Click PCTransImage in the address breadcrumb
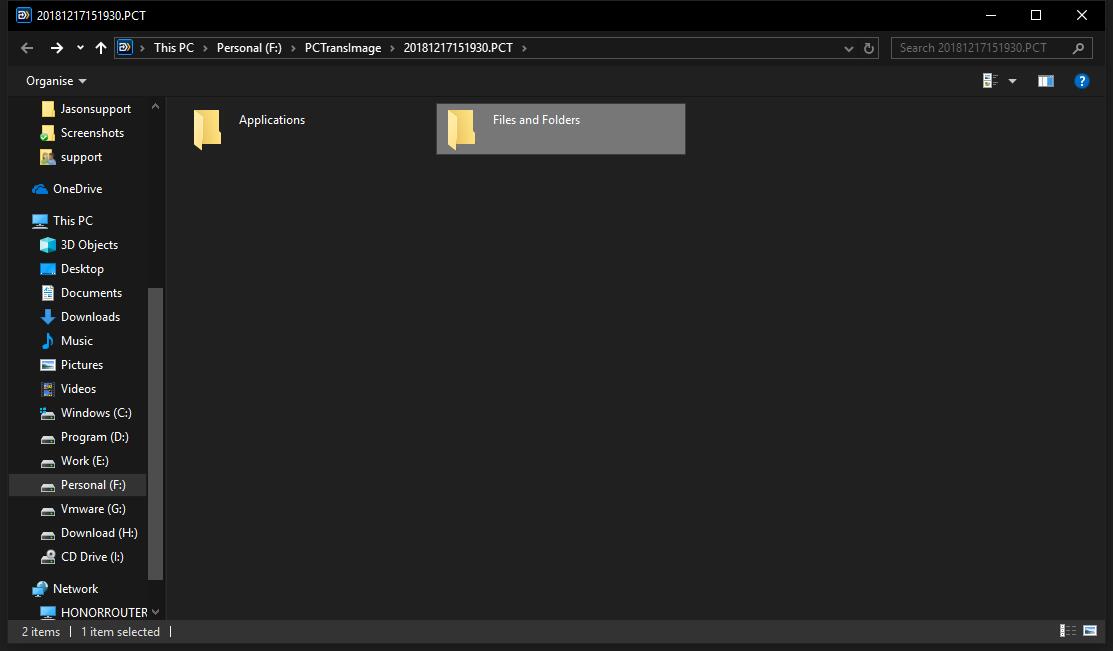 click(343, 48)
